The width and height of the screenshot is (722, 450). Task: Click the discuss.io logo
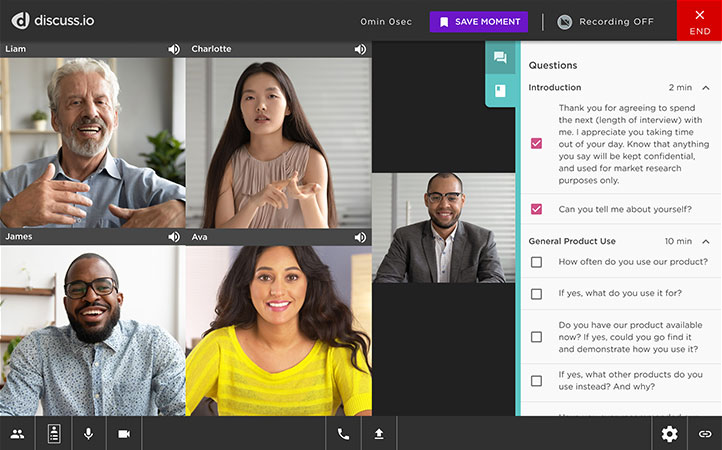52,21
